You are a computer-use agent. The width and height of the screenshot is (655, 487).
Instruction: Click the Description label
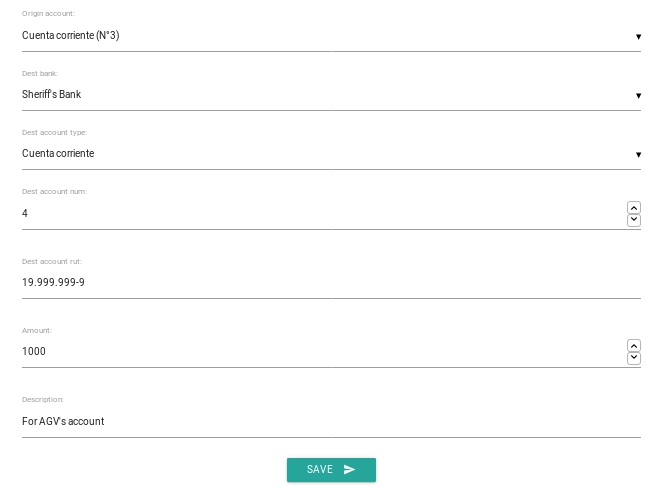pyautogui.click(x=43, y=400)
